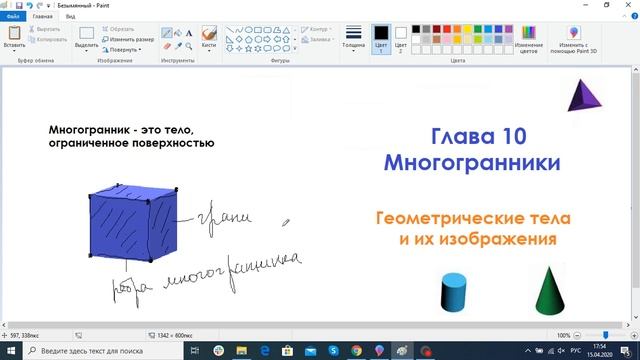
Task: Click the Save icon in title bar
Action: coord(19,5)
